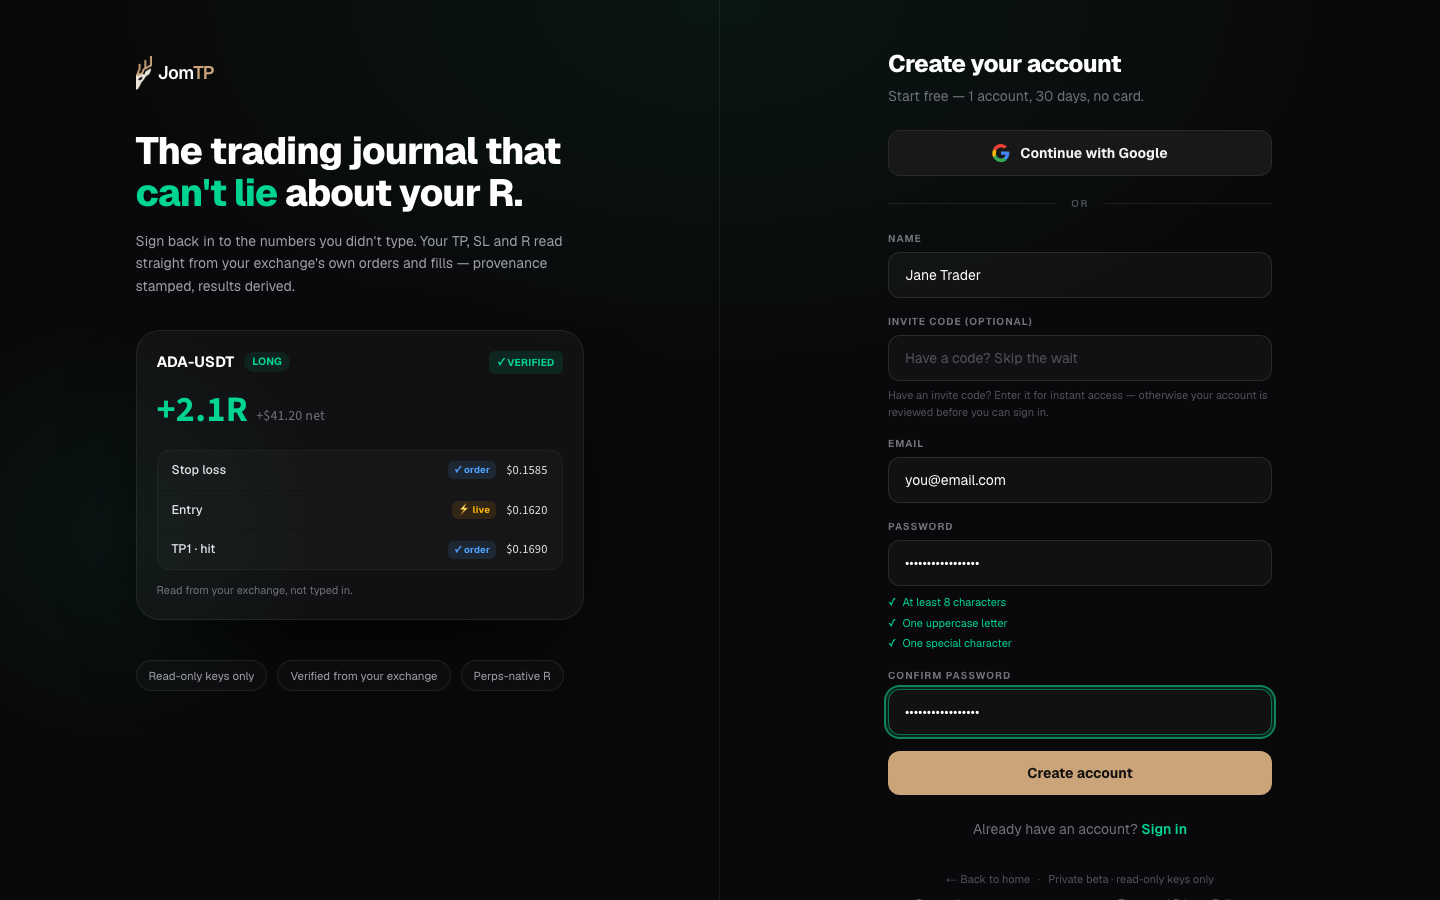Click the TP1 price $0.1690

pyautogui.click(x=527, y=549)
